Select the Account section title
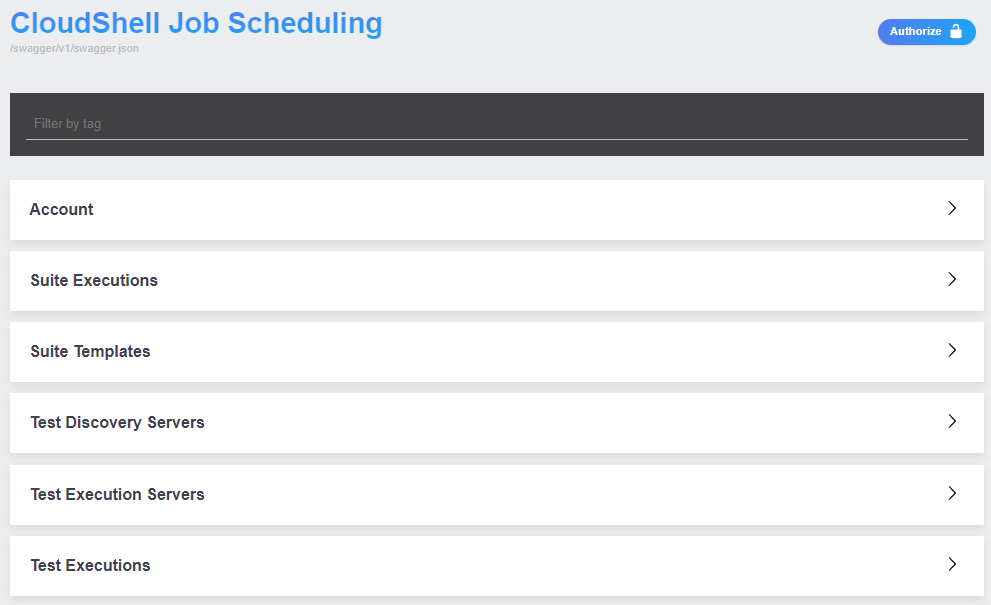Viewport: 991px width, 605px height. 62,209
